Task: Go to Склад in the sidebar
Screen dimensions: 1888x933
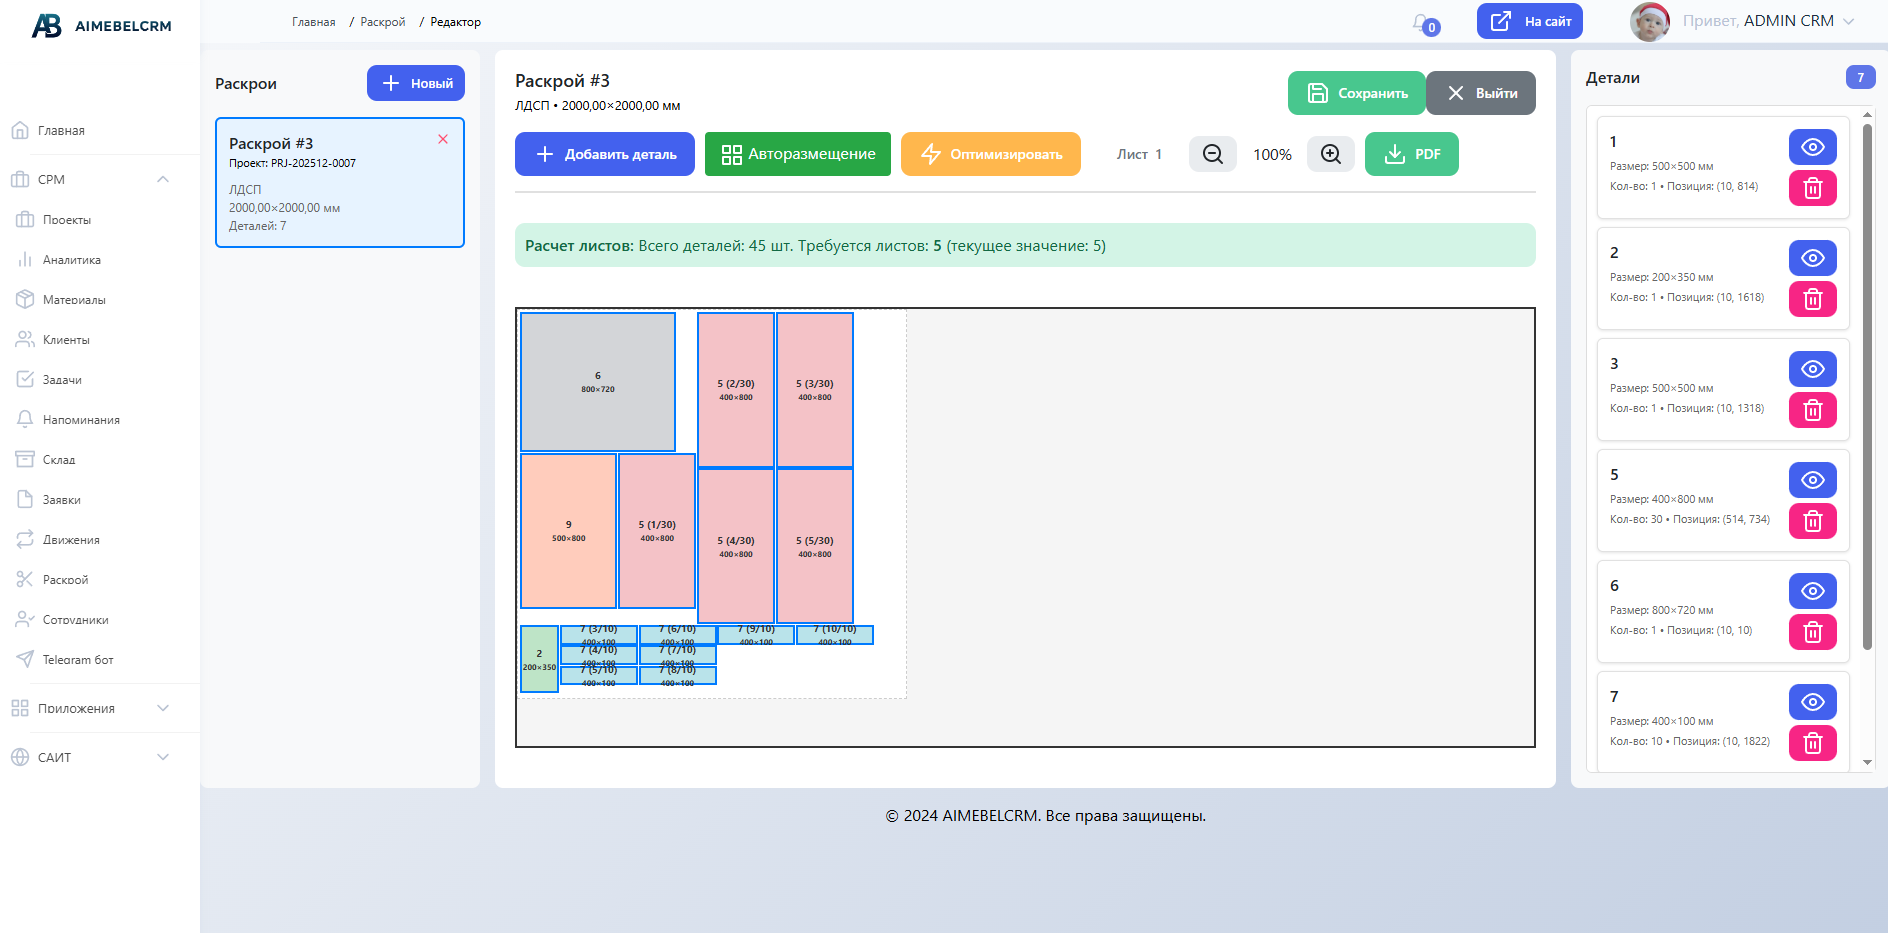Action: (x=59, y=460)
